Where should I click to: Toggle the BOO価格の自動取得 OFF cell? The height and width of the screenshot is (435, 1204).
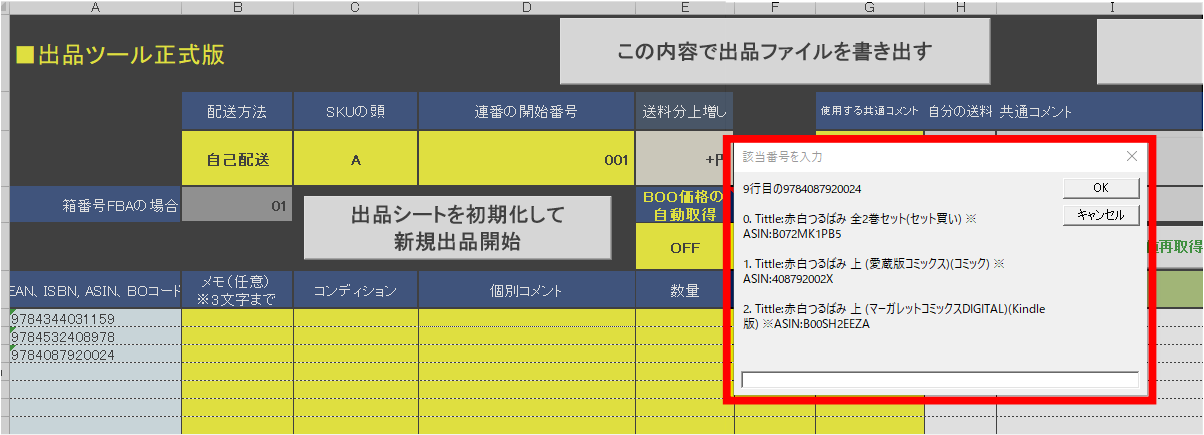684,247
